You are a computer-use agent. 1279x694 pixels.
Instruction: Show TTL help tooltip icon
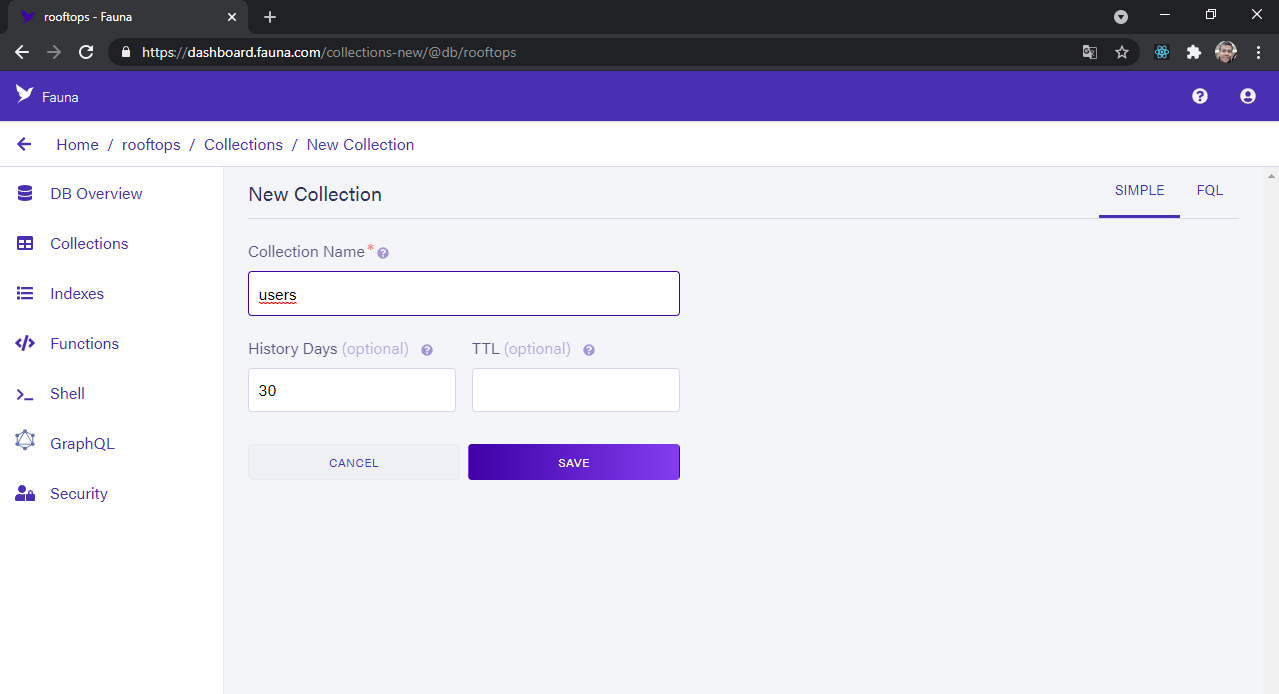[589, 350]
